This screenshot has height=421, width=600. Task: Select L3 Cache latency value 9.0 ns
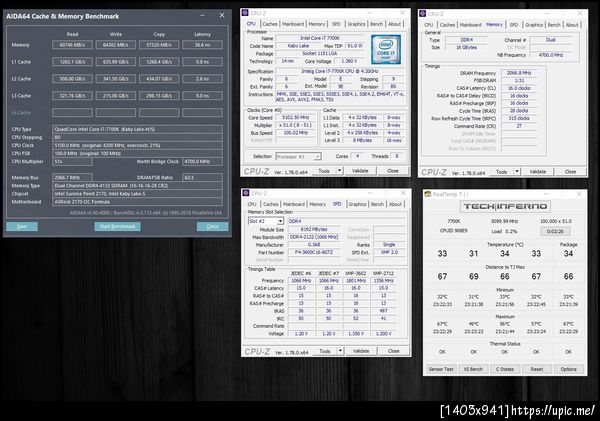click(x=202, y=96)
